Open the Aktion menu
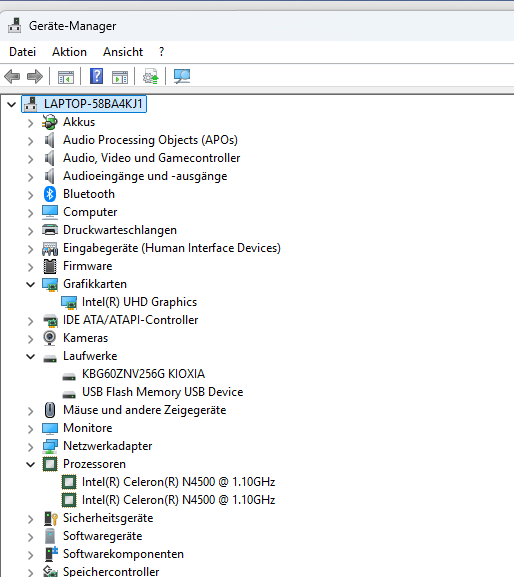514x577 pixels. (69, 52)
